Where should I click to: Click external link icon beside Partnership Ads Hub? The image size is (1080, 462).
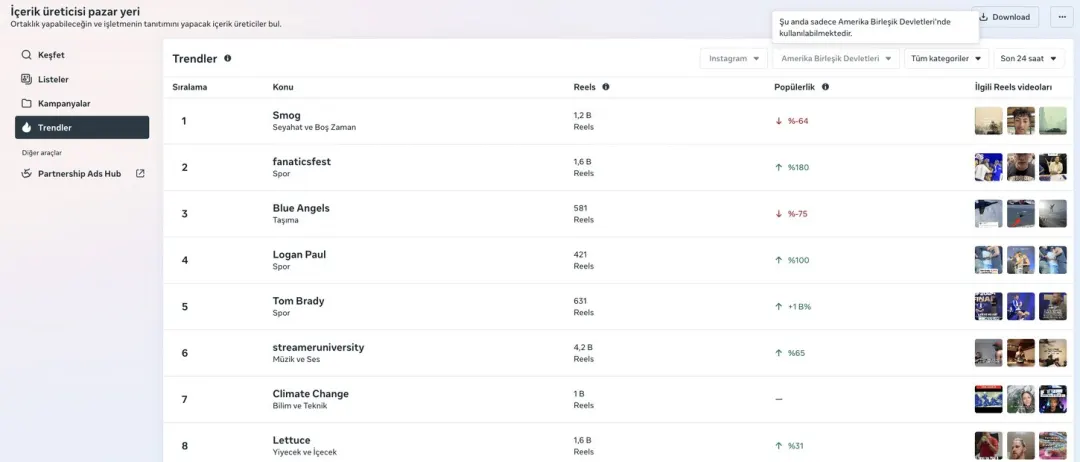coord(140,174)
